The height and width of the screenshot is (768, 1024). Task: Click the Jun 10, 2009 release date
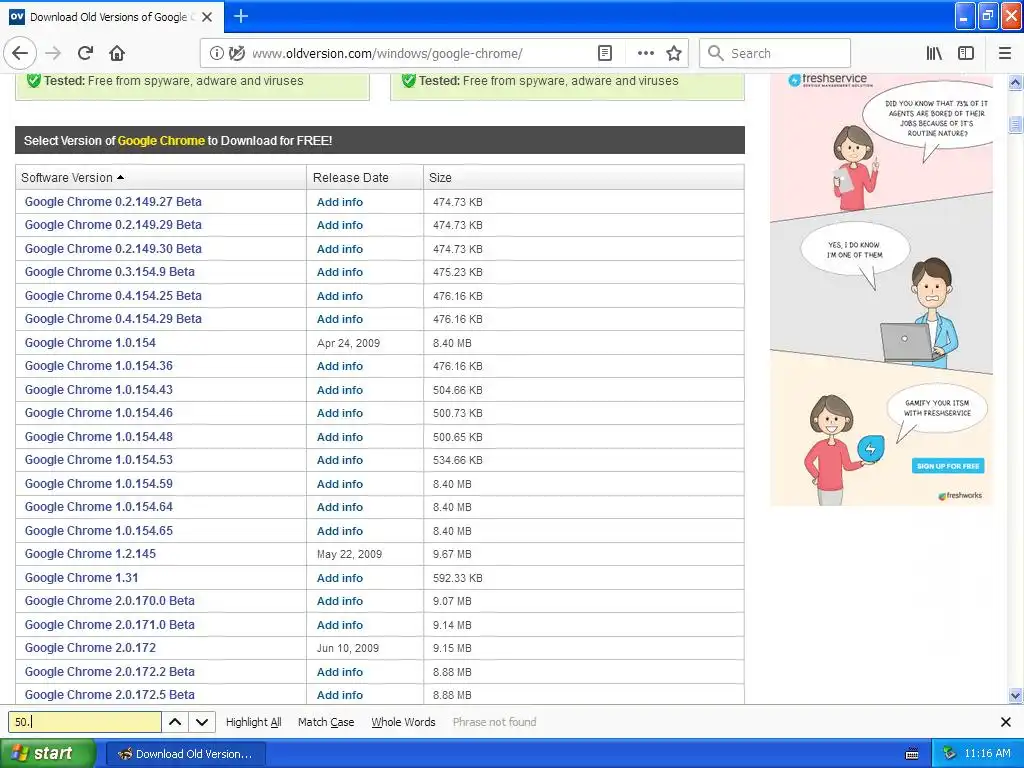coord(348,648)
